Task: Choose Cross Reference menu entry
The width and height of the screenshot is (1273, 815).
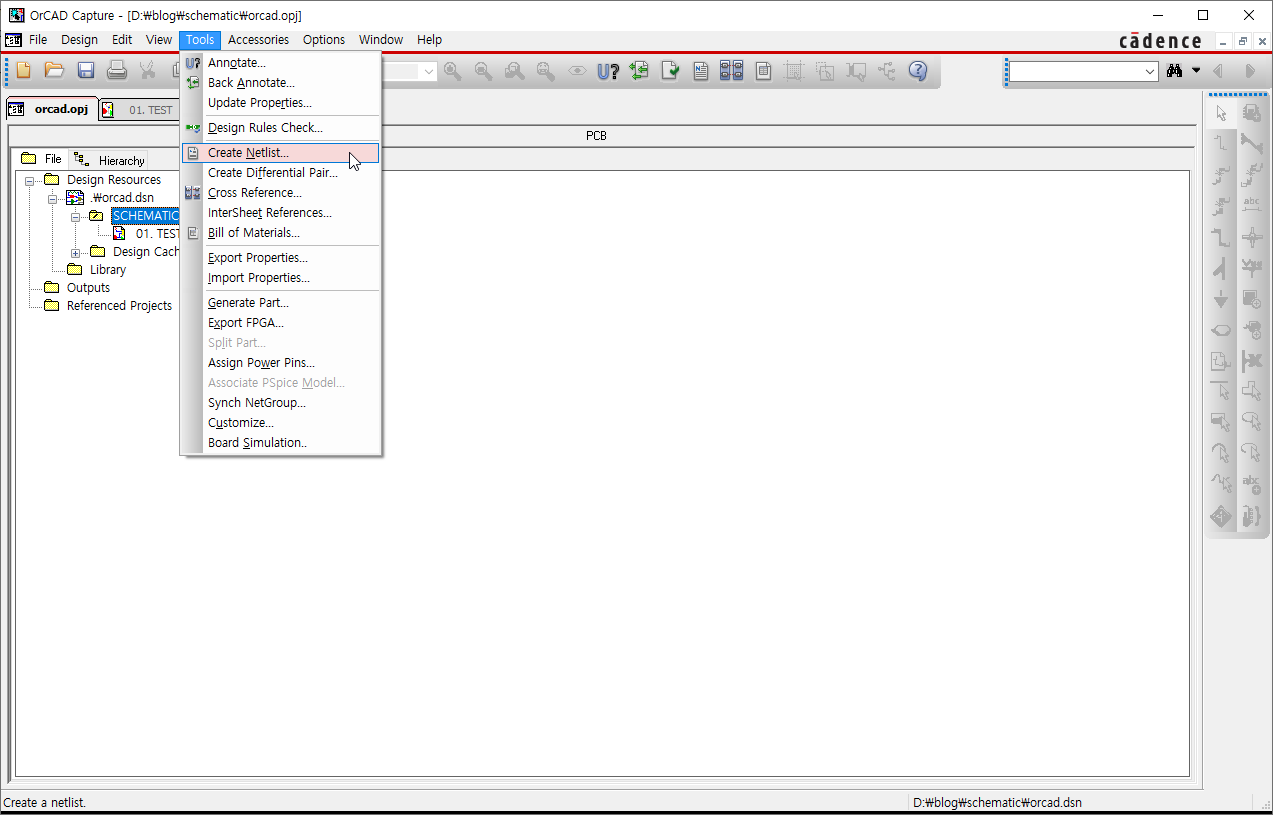Action: pos(281,193)
